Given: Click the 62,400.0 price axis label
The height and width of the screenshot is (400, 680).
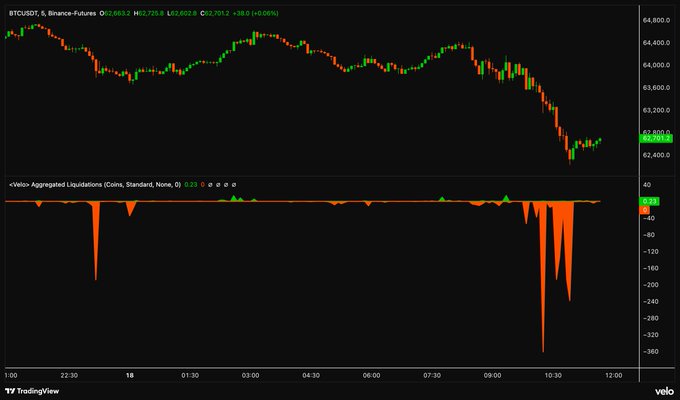Looking at the screenshot, I should tap(656, 155).
